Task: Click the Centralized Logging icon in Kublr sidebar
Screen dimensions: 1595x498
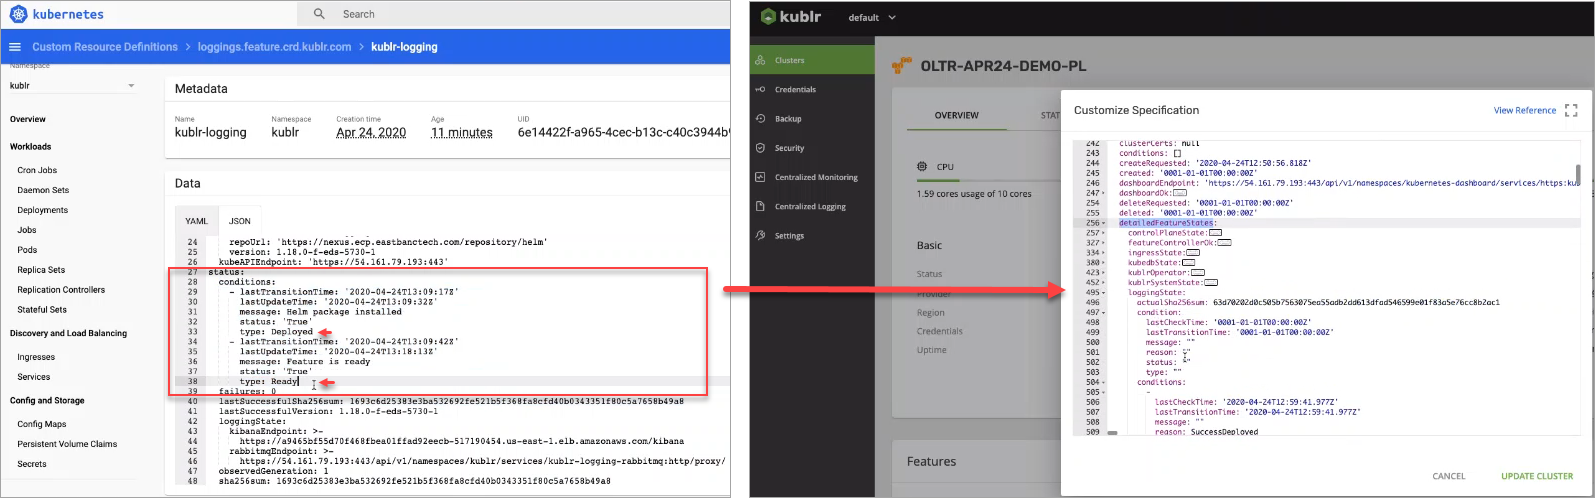Action: [x=761, y=206]
